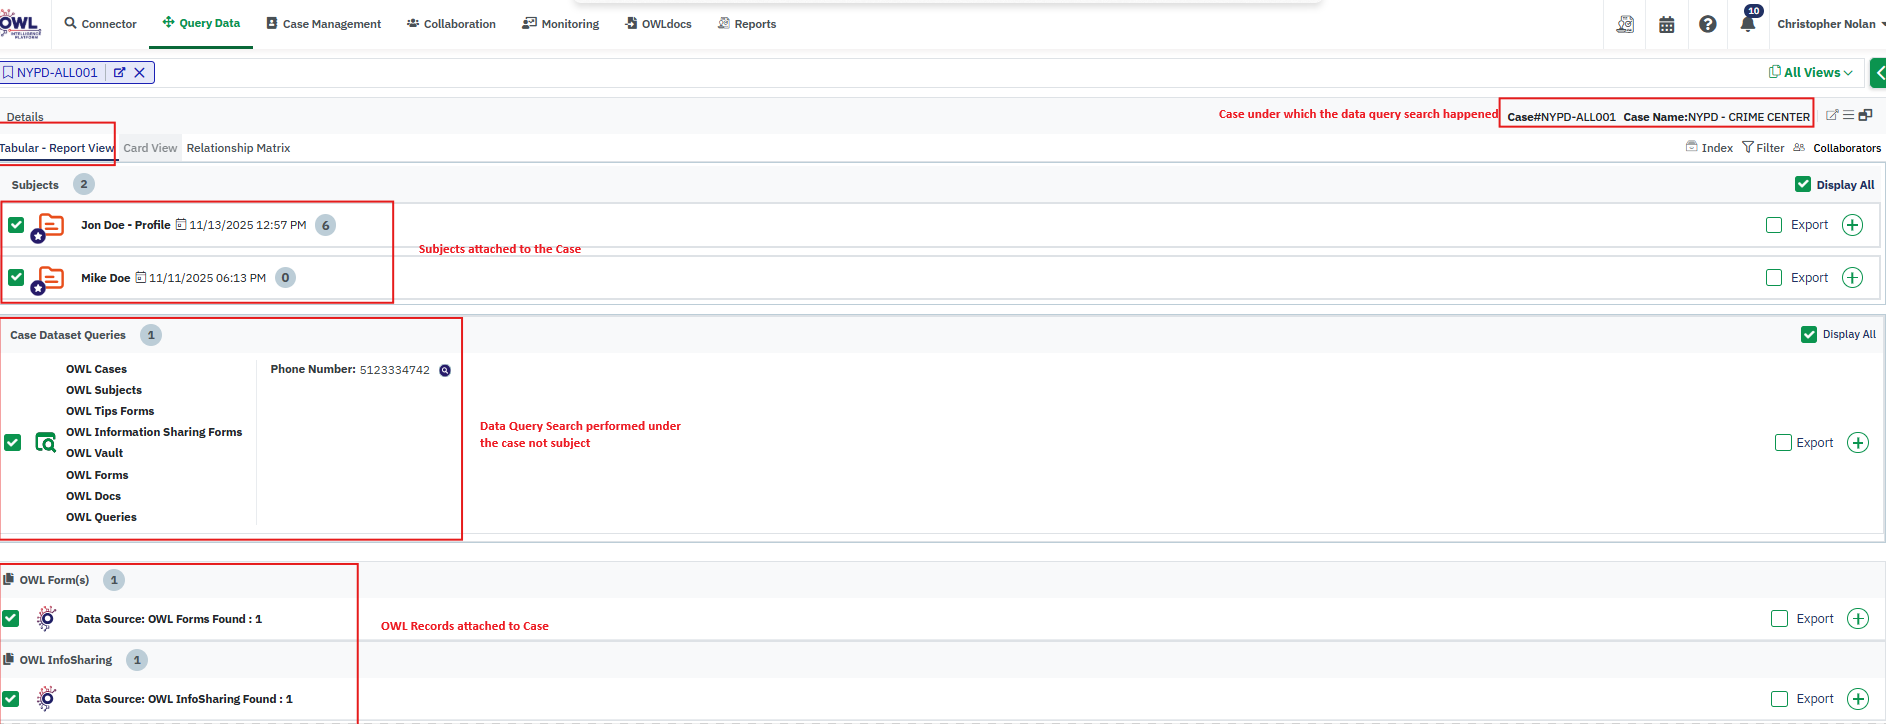Click plus icon for OWL InfoSharing row

pyautogui.click(x=1857, y=699)
